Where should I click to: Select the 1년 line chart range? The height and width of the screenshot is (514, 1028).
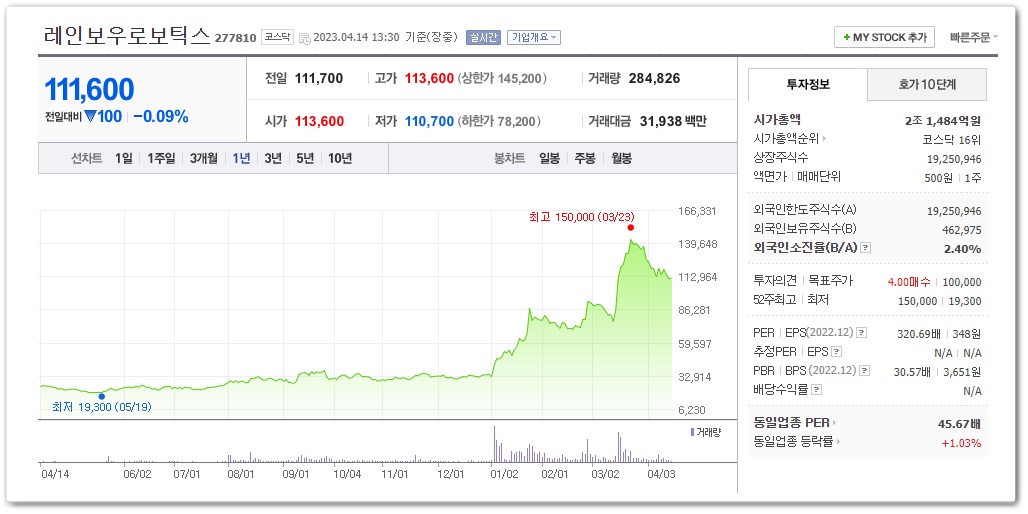coord(241,158)
